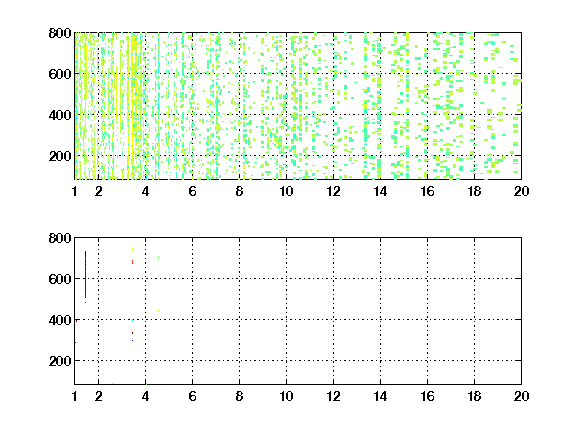Screen dimensions: 576x432
Task: Click the 400 y-axis label on top plot
Action: 60,115
